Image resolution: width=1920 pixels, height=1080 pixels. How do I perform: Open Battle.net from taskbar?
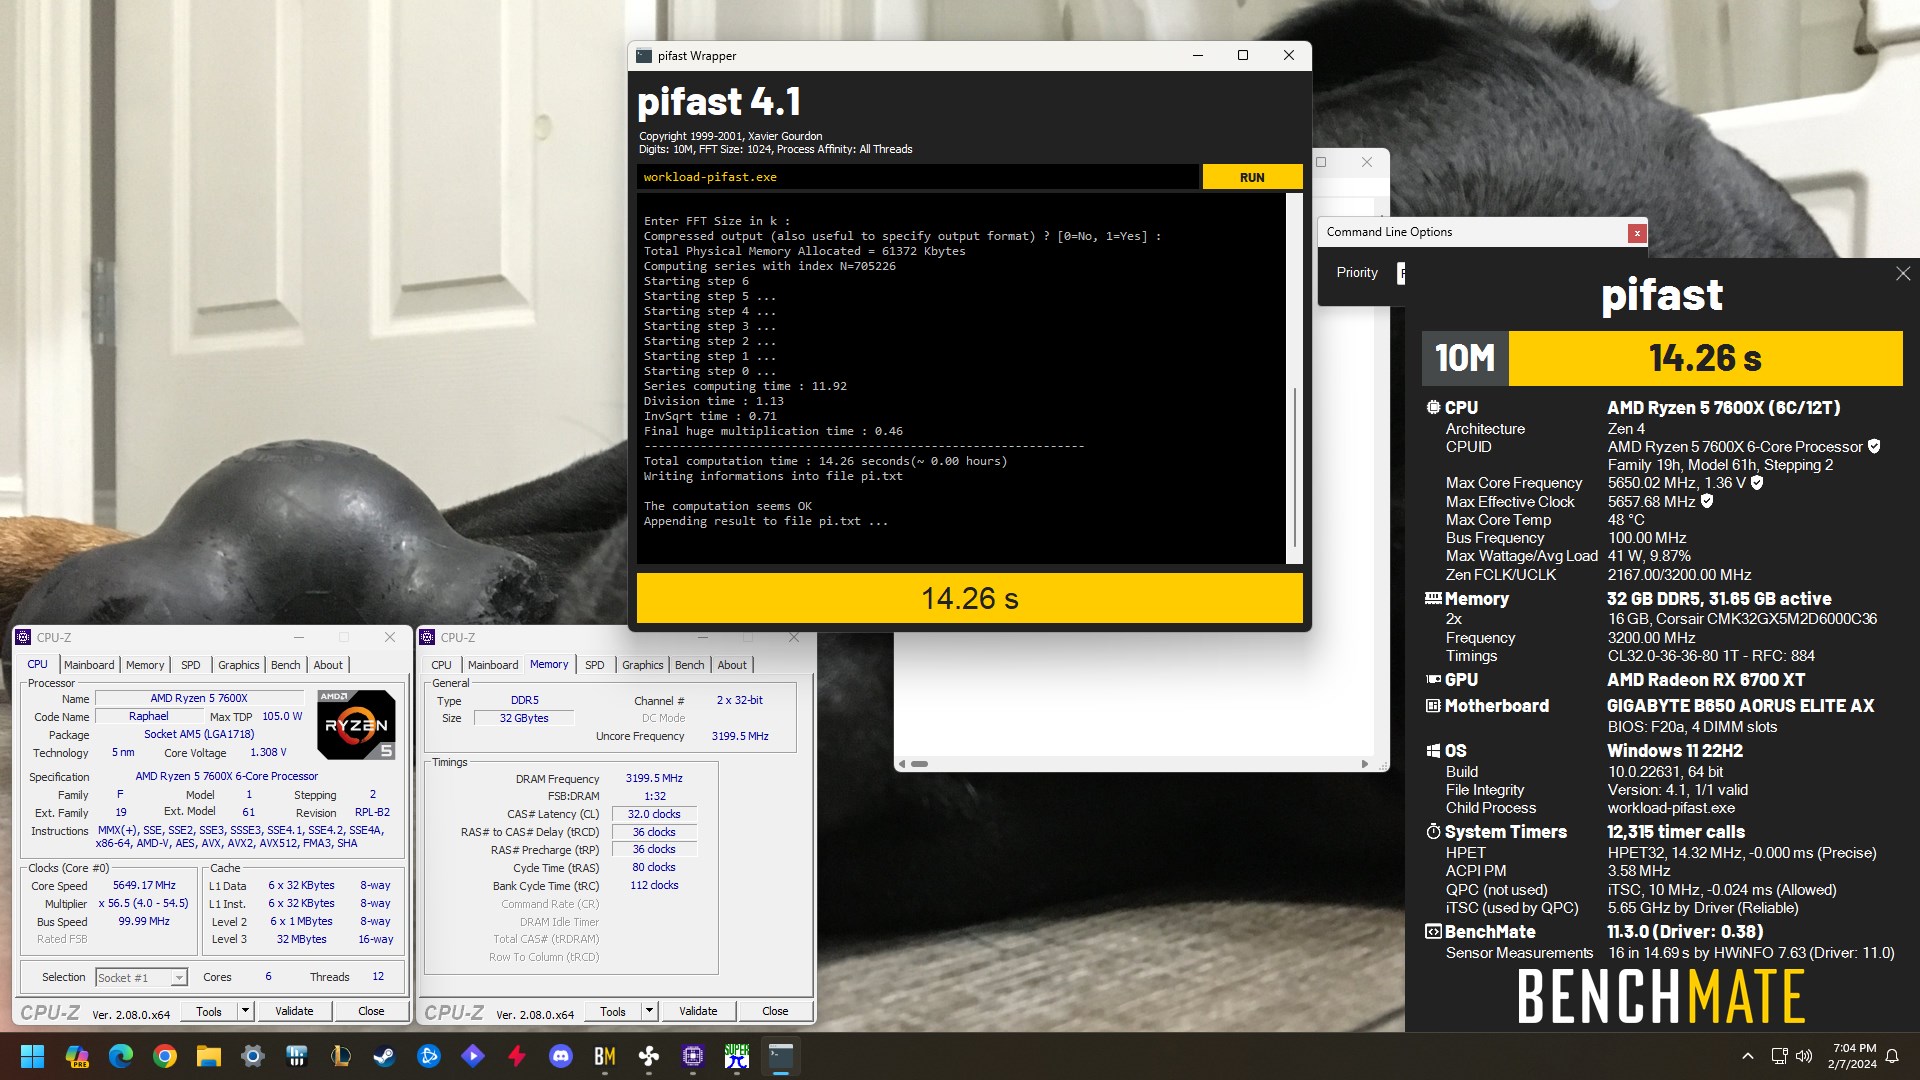point(428,1056)
